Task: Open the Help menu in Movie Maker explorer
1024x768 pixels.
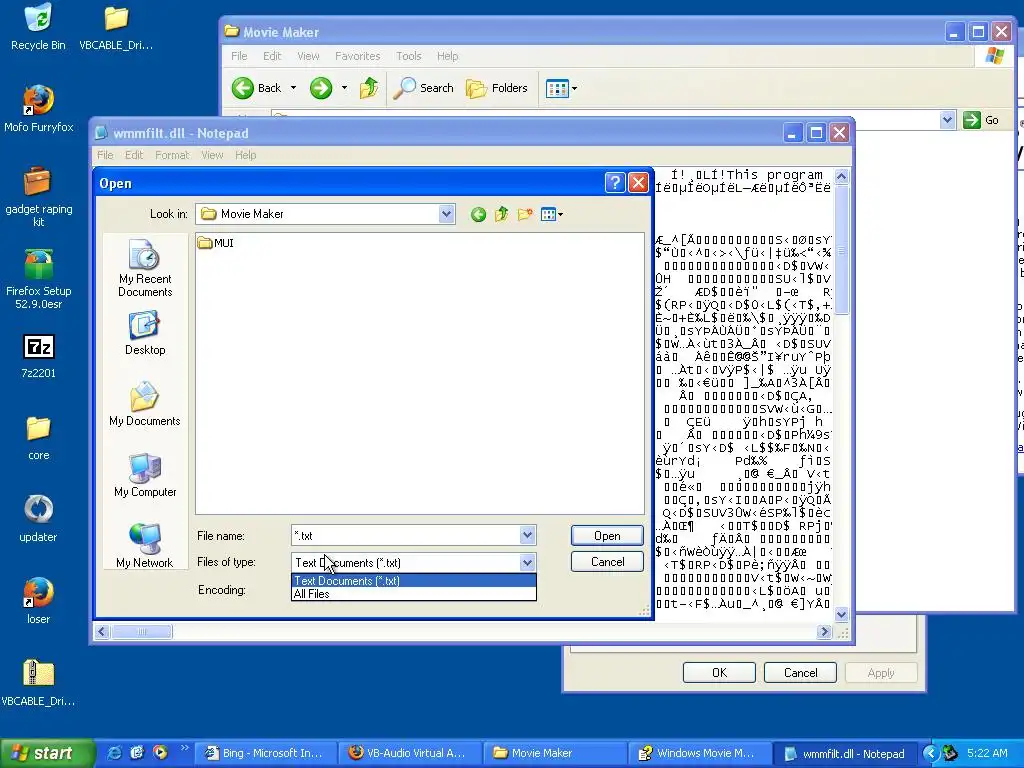Action: coord(447,56)
